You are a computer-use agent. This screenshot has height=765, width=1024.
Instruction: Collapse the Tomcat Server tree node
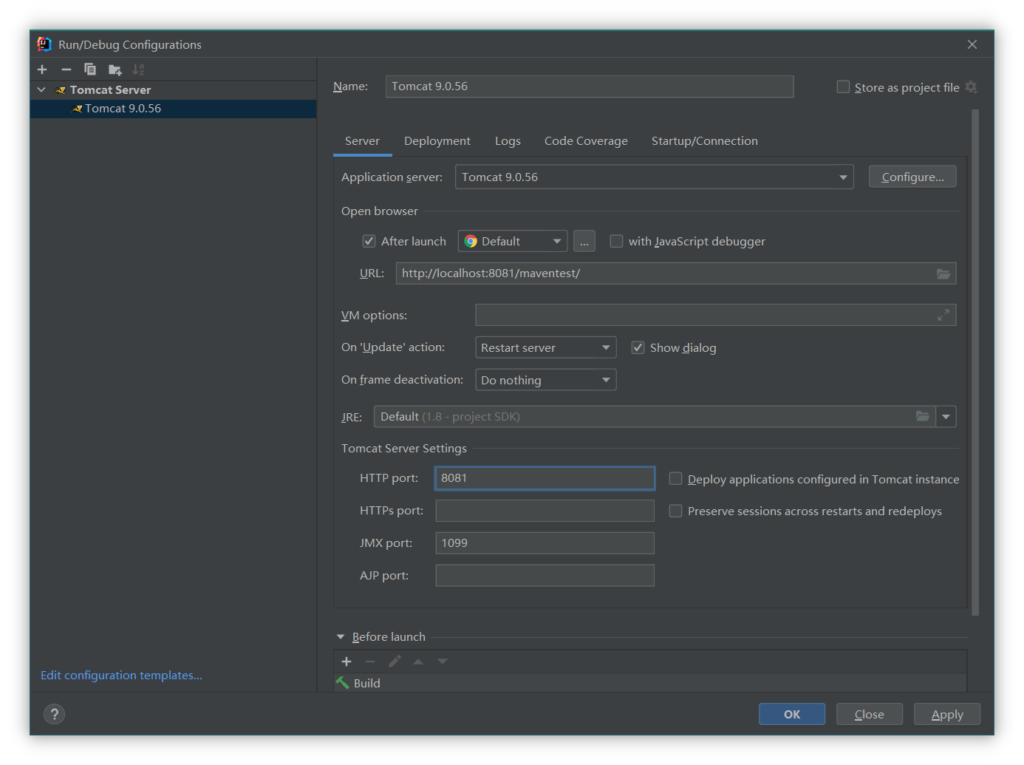[x=42, y=90]
